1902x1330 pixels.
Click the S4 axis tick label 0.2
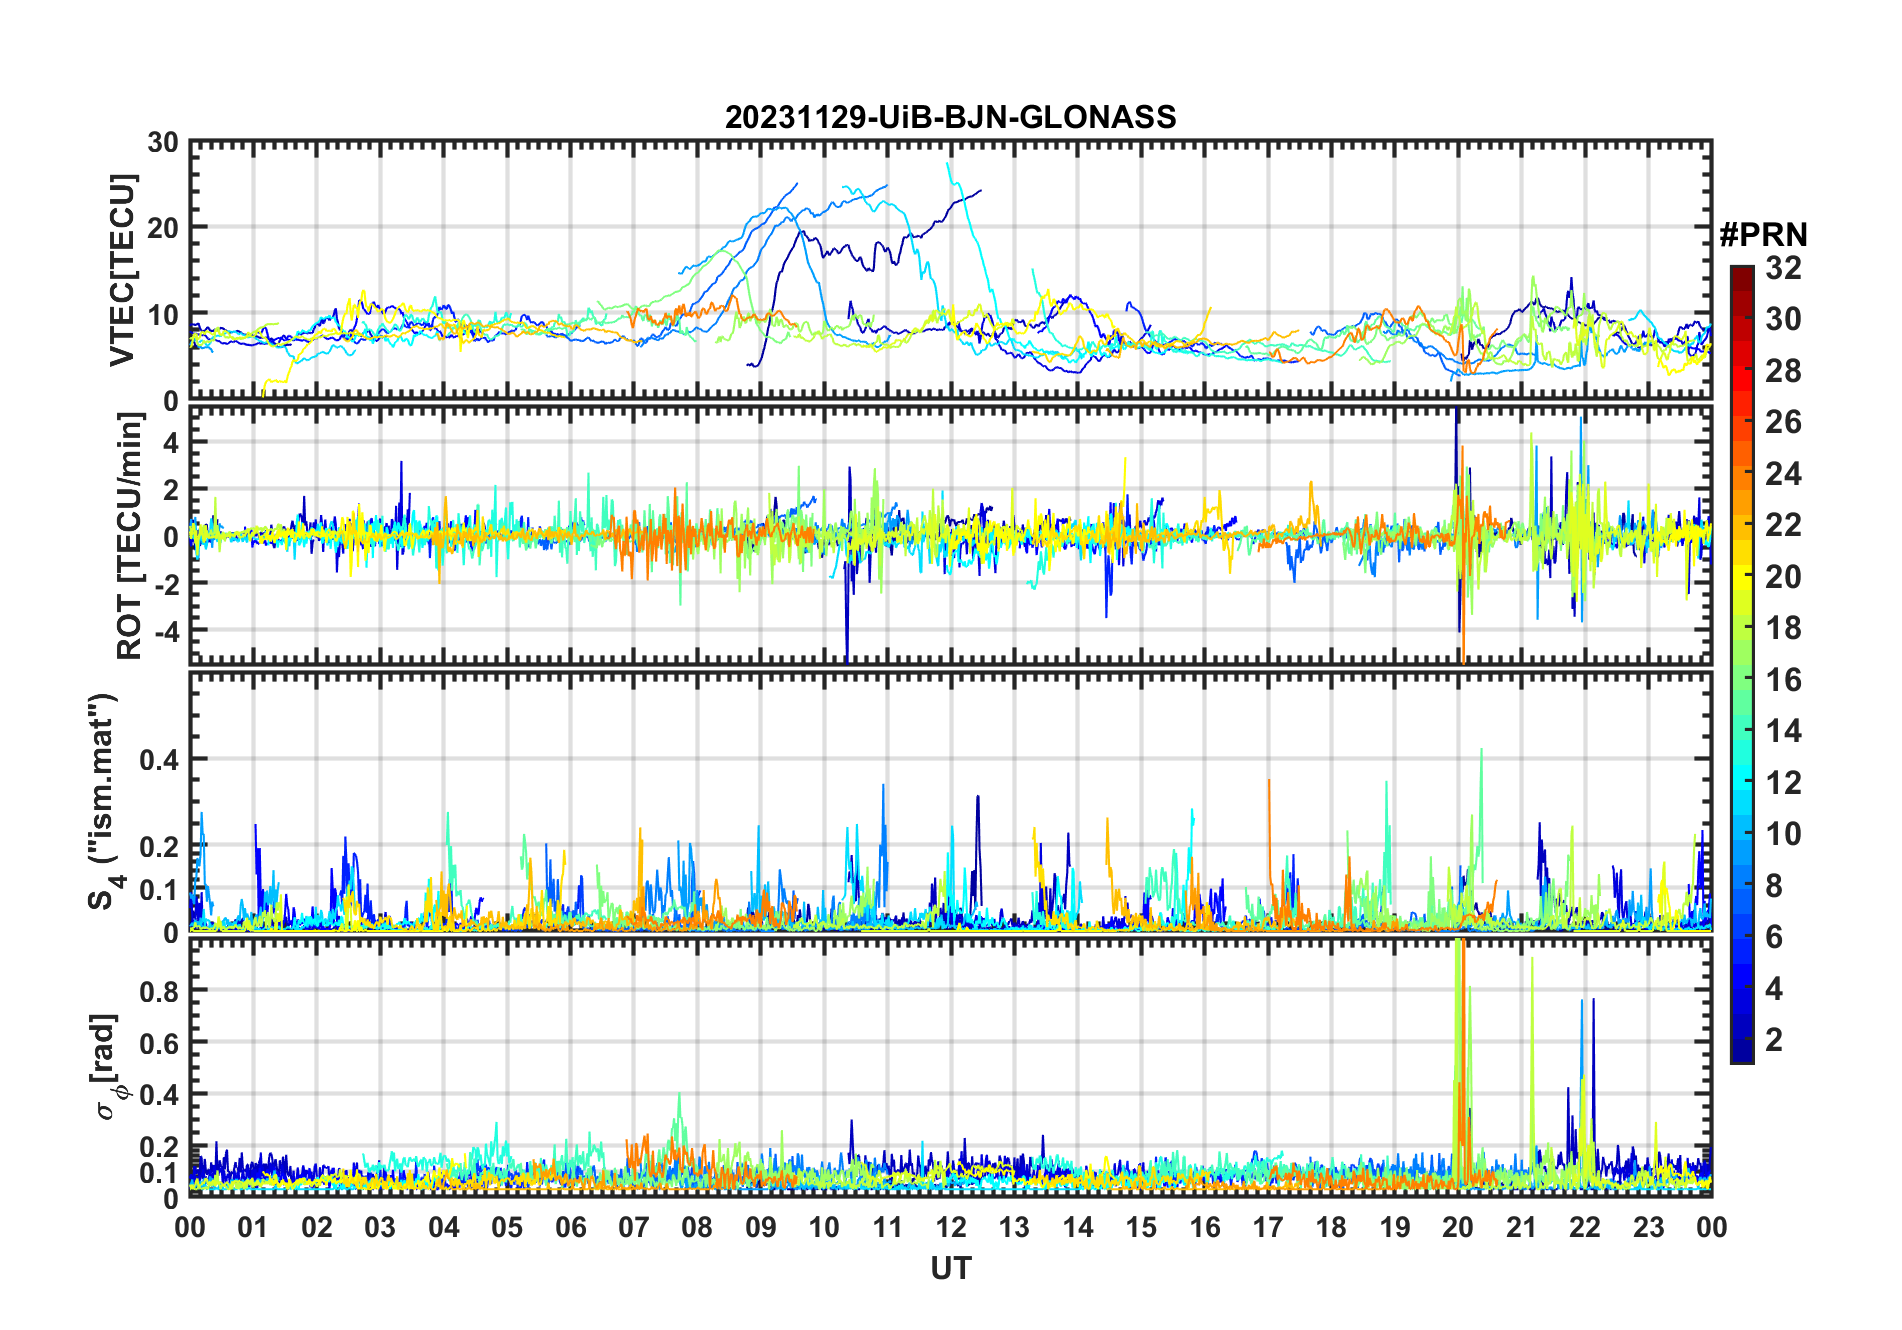[159, 846]
